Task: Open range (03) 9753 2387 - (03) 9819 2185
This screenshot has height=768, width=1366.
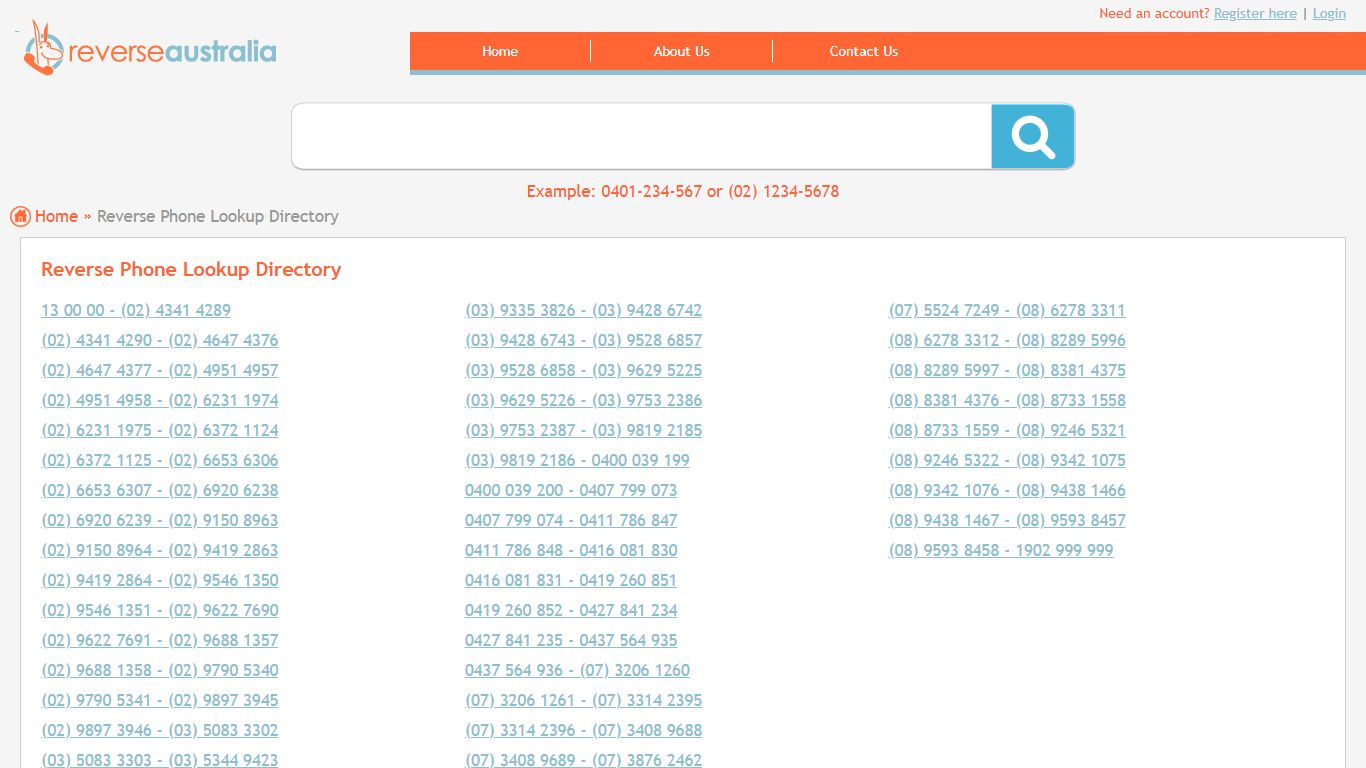Action: coord(584,430)
